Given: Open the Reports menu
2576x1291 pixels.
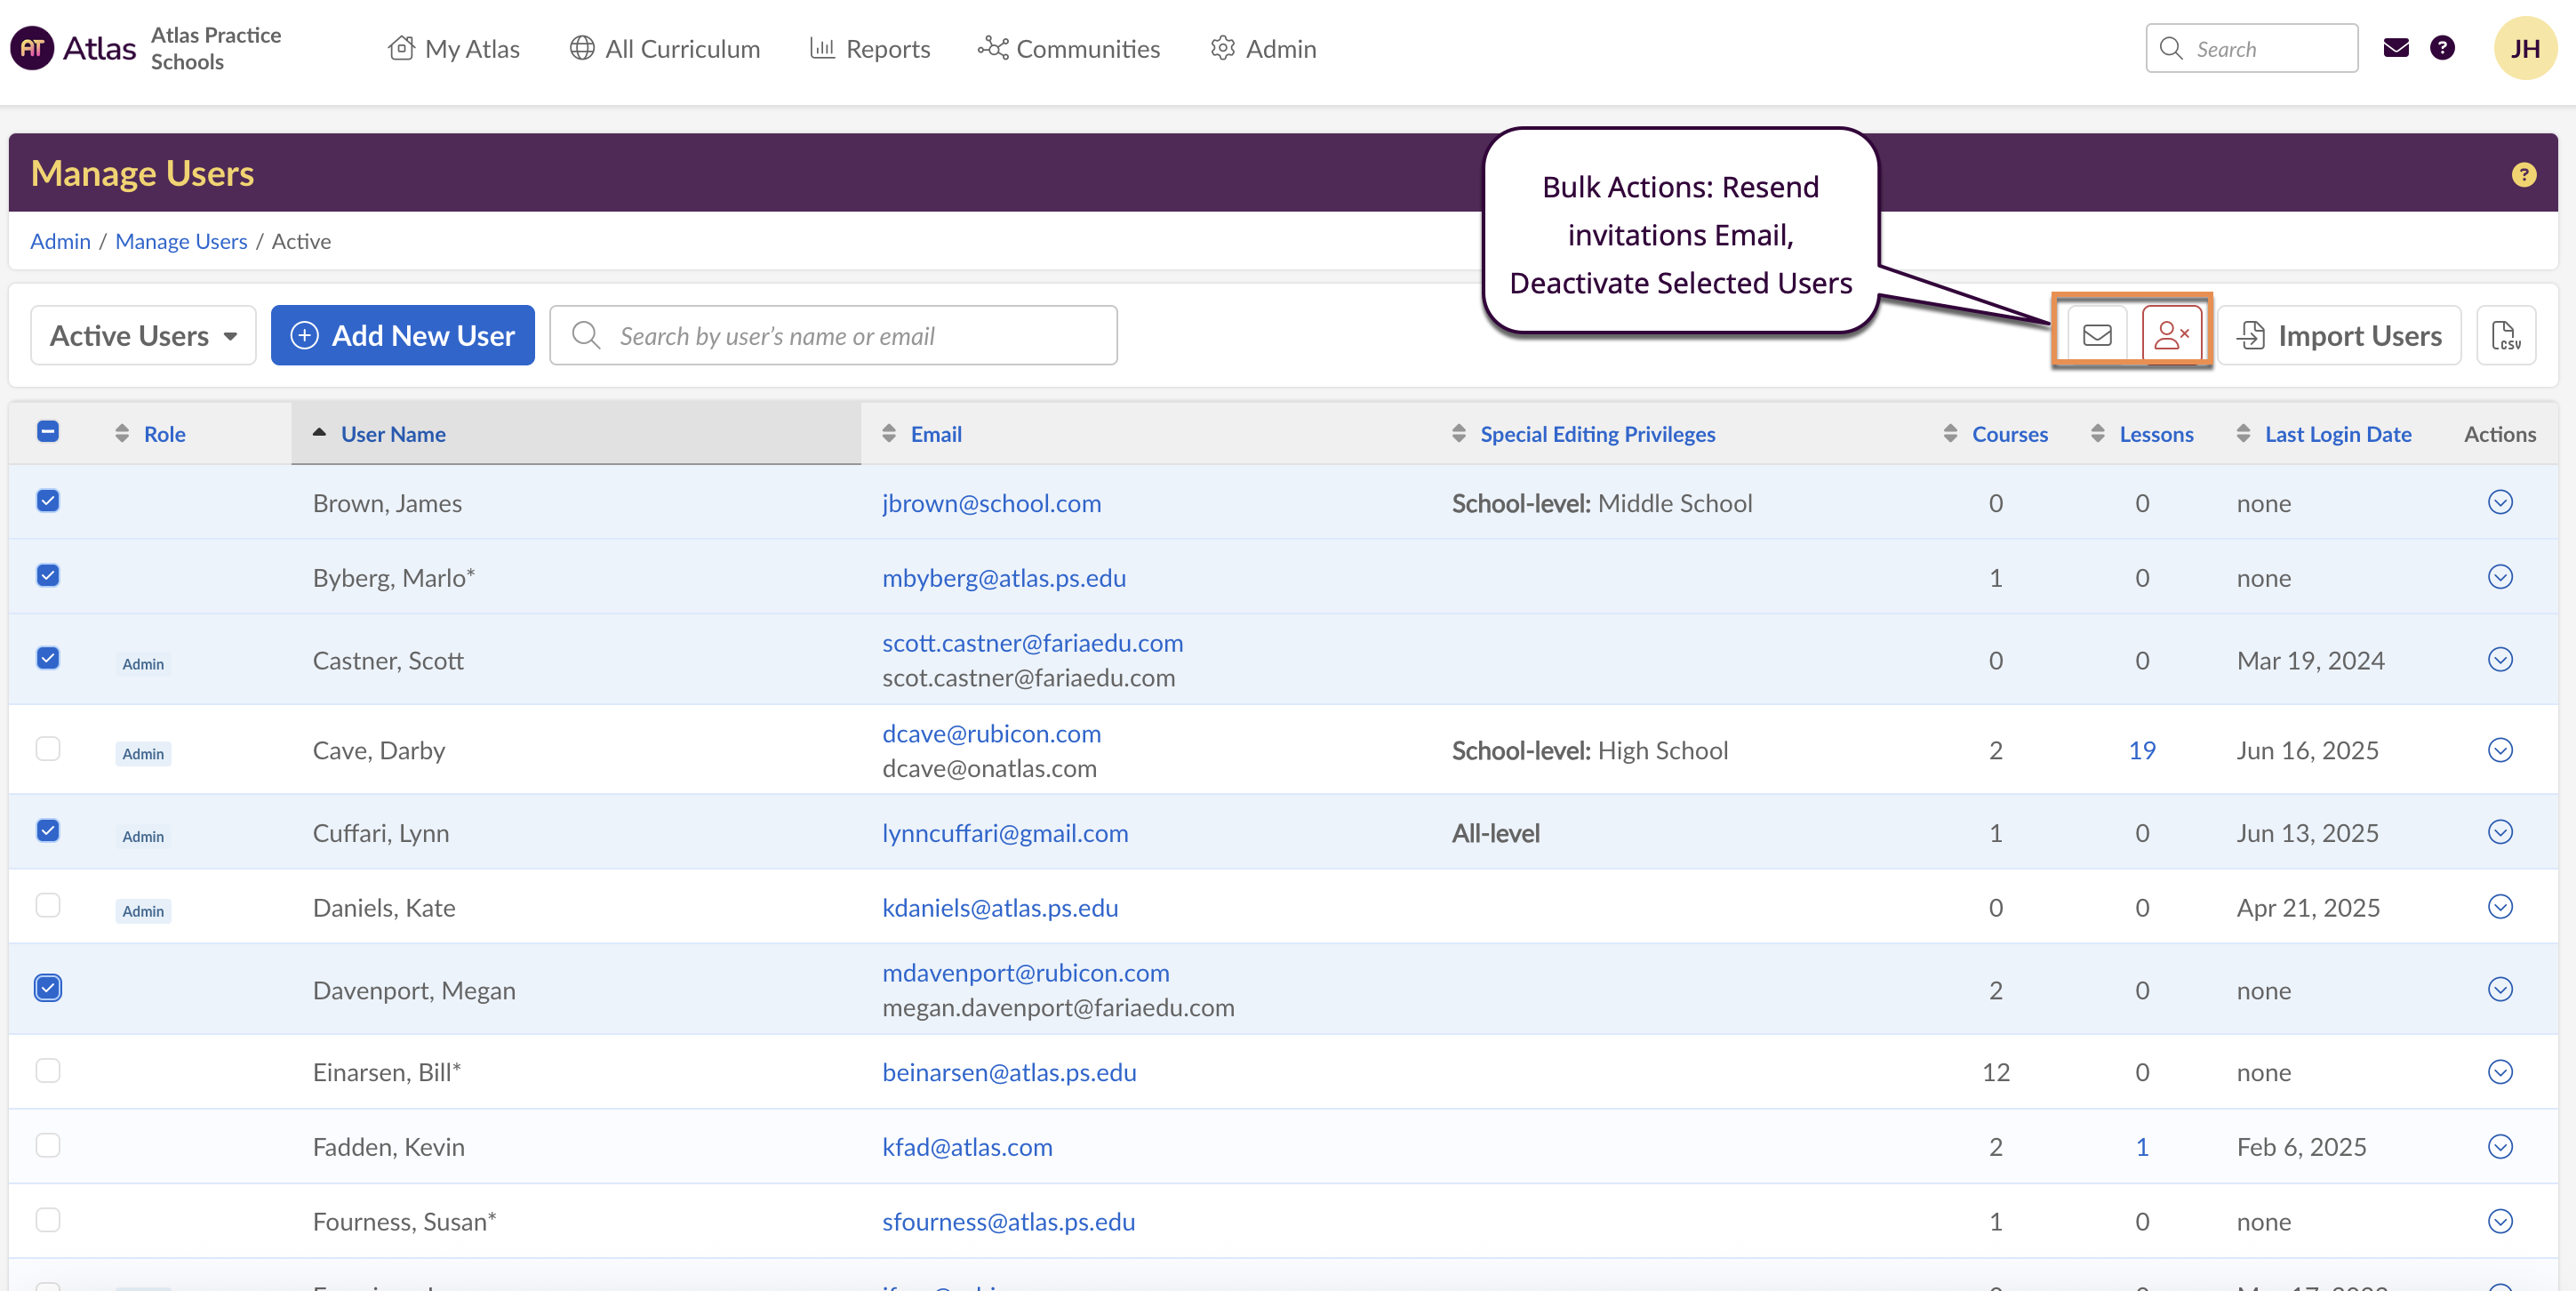Looking at the screenshot, I should click(870, 48).
